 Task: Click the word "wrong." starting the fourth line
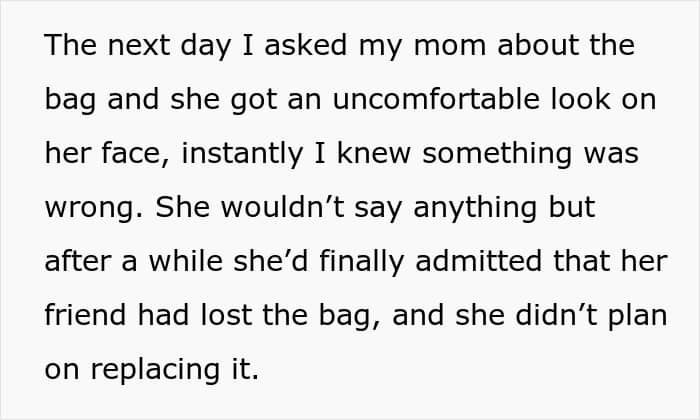tap(94, 208)
